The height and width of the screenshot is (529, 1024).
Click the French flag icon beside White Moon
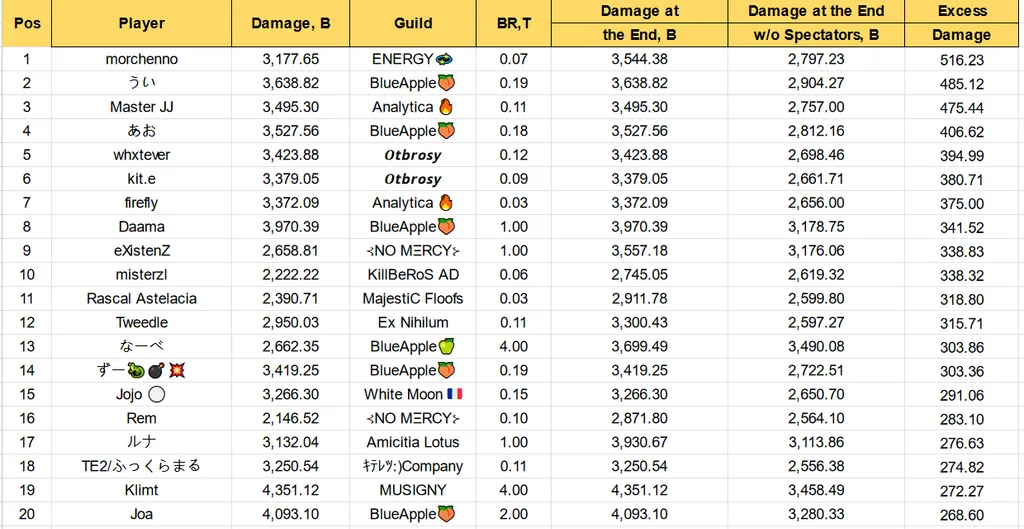click(455, 394)
